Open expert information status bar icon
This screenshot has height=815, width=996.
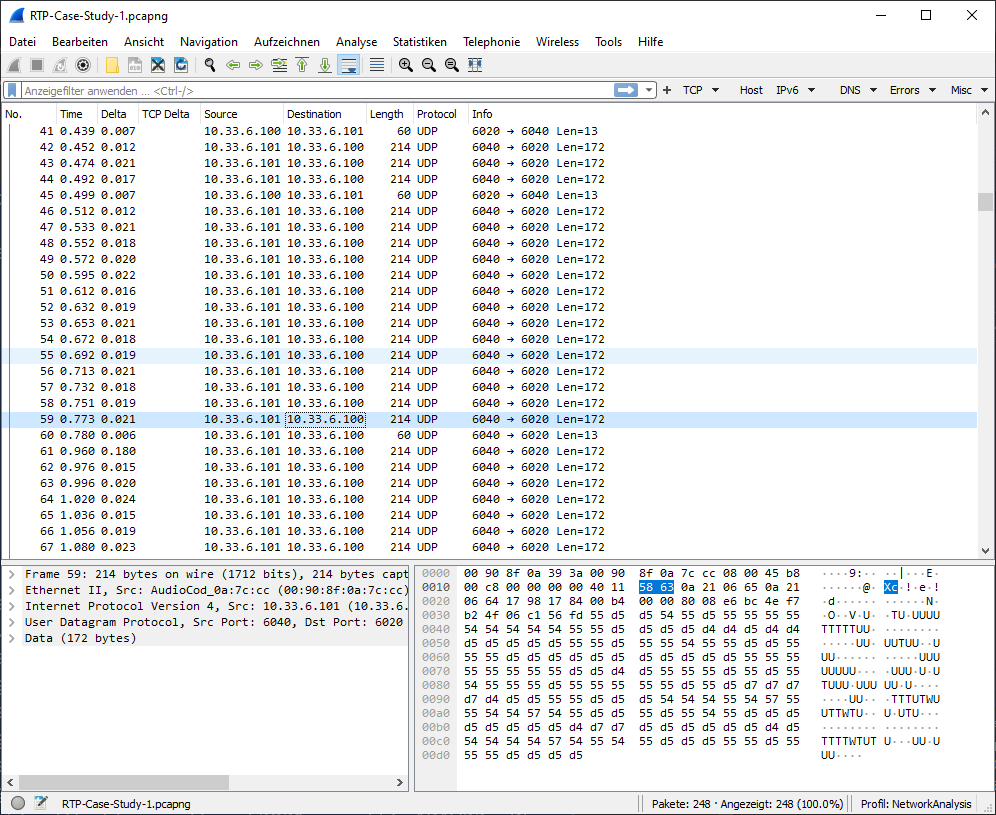[18, 803]
